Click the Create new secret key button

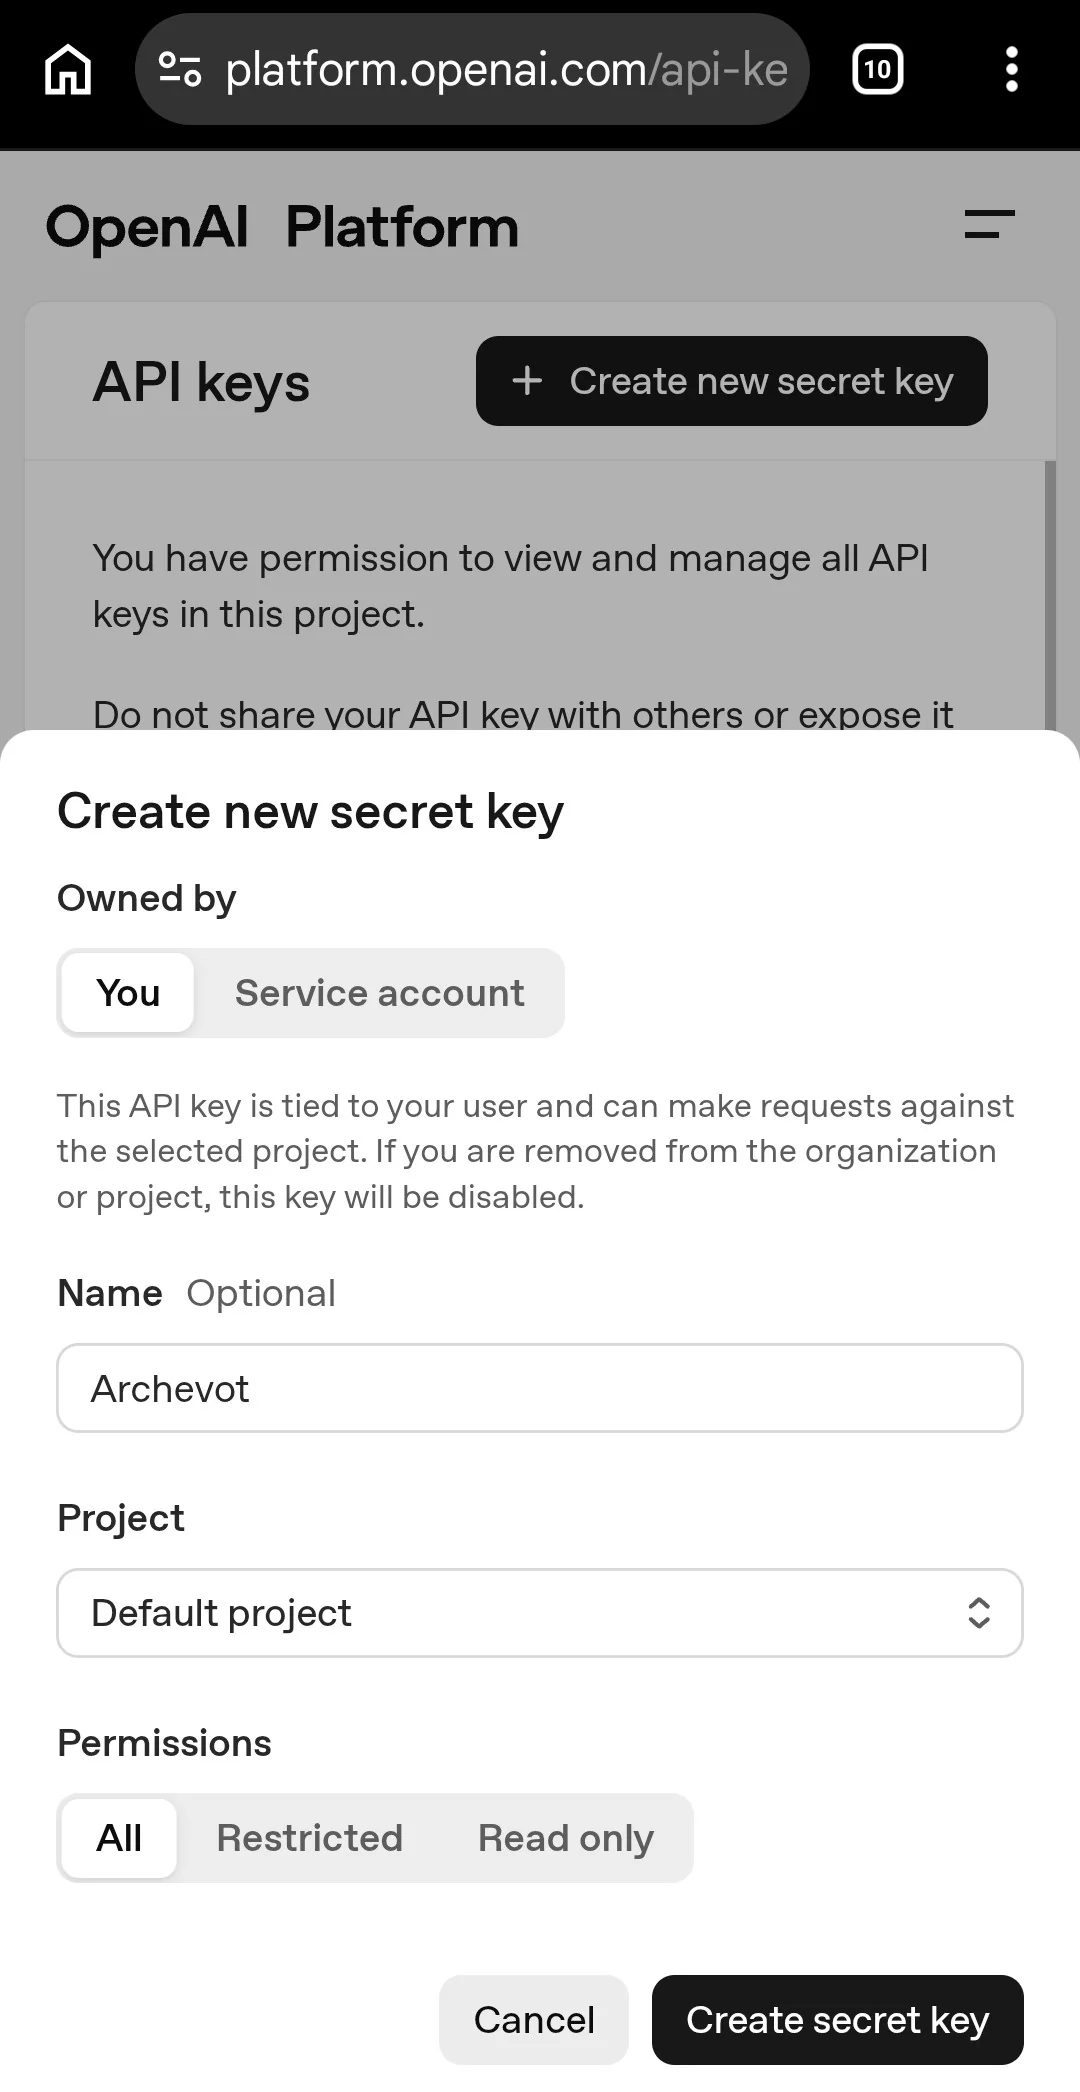click(731, 381)
